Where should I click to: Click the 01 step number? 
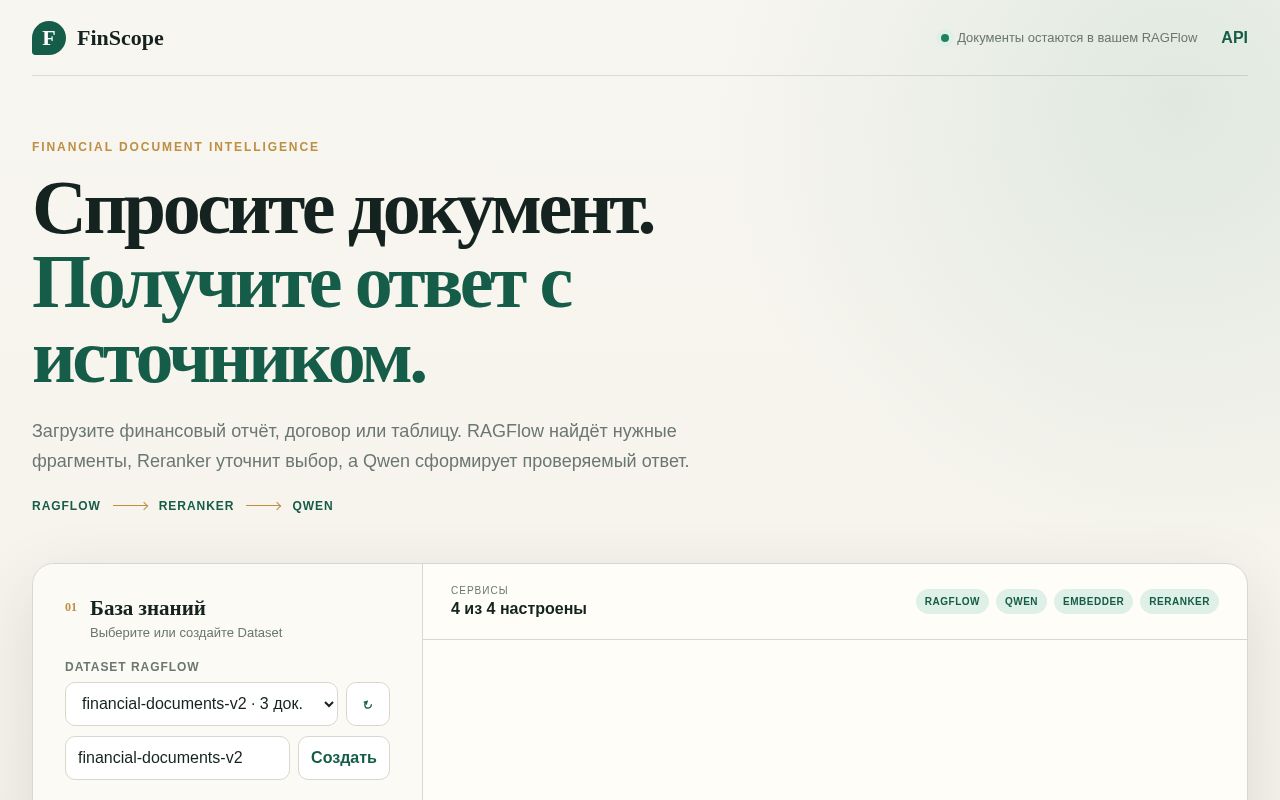click(71, 607)
